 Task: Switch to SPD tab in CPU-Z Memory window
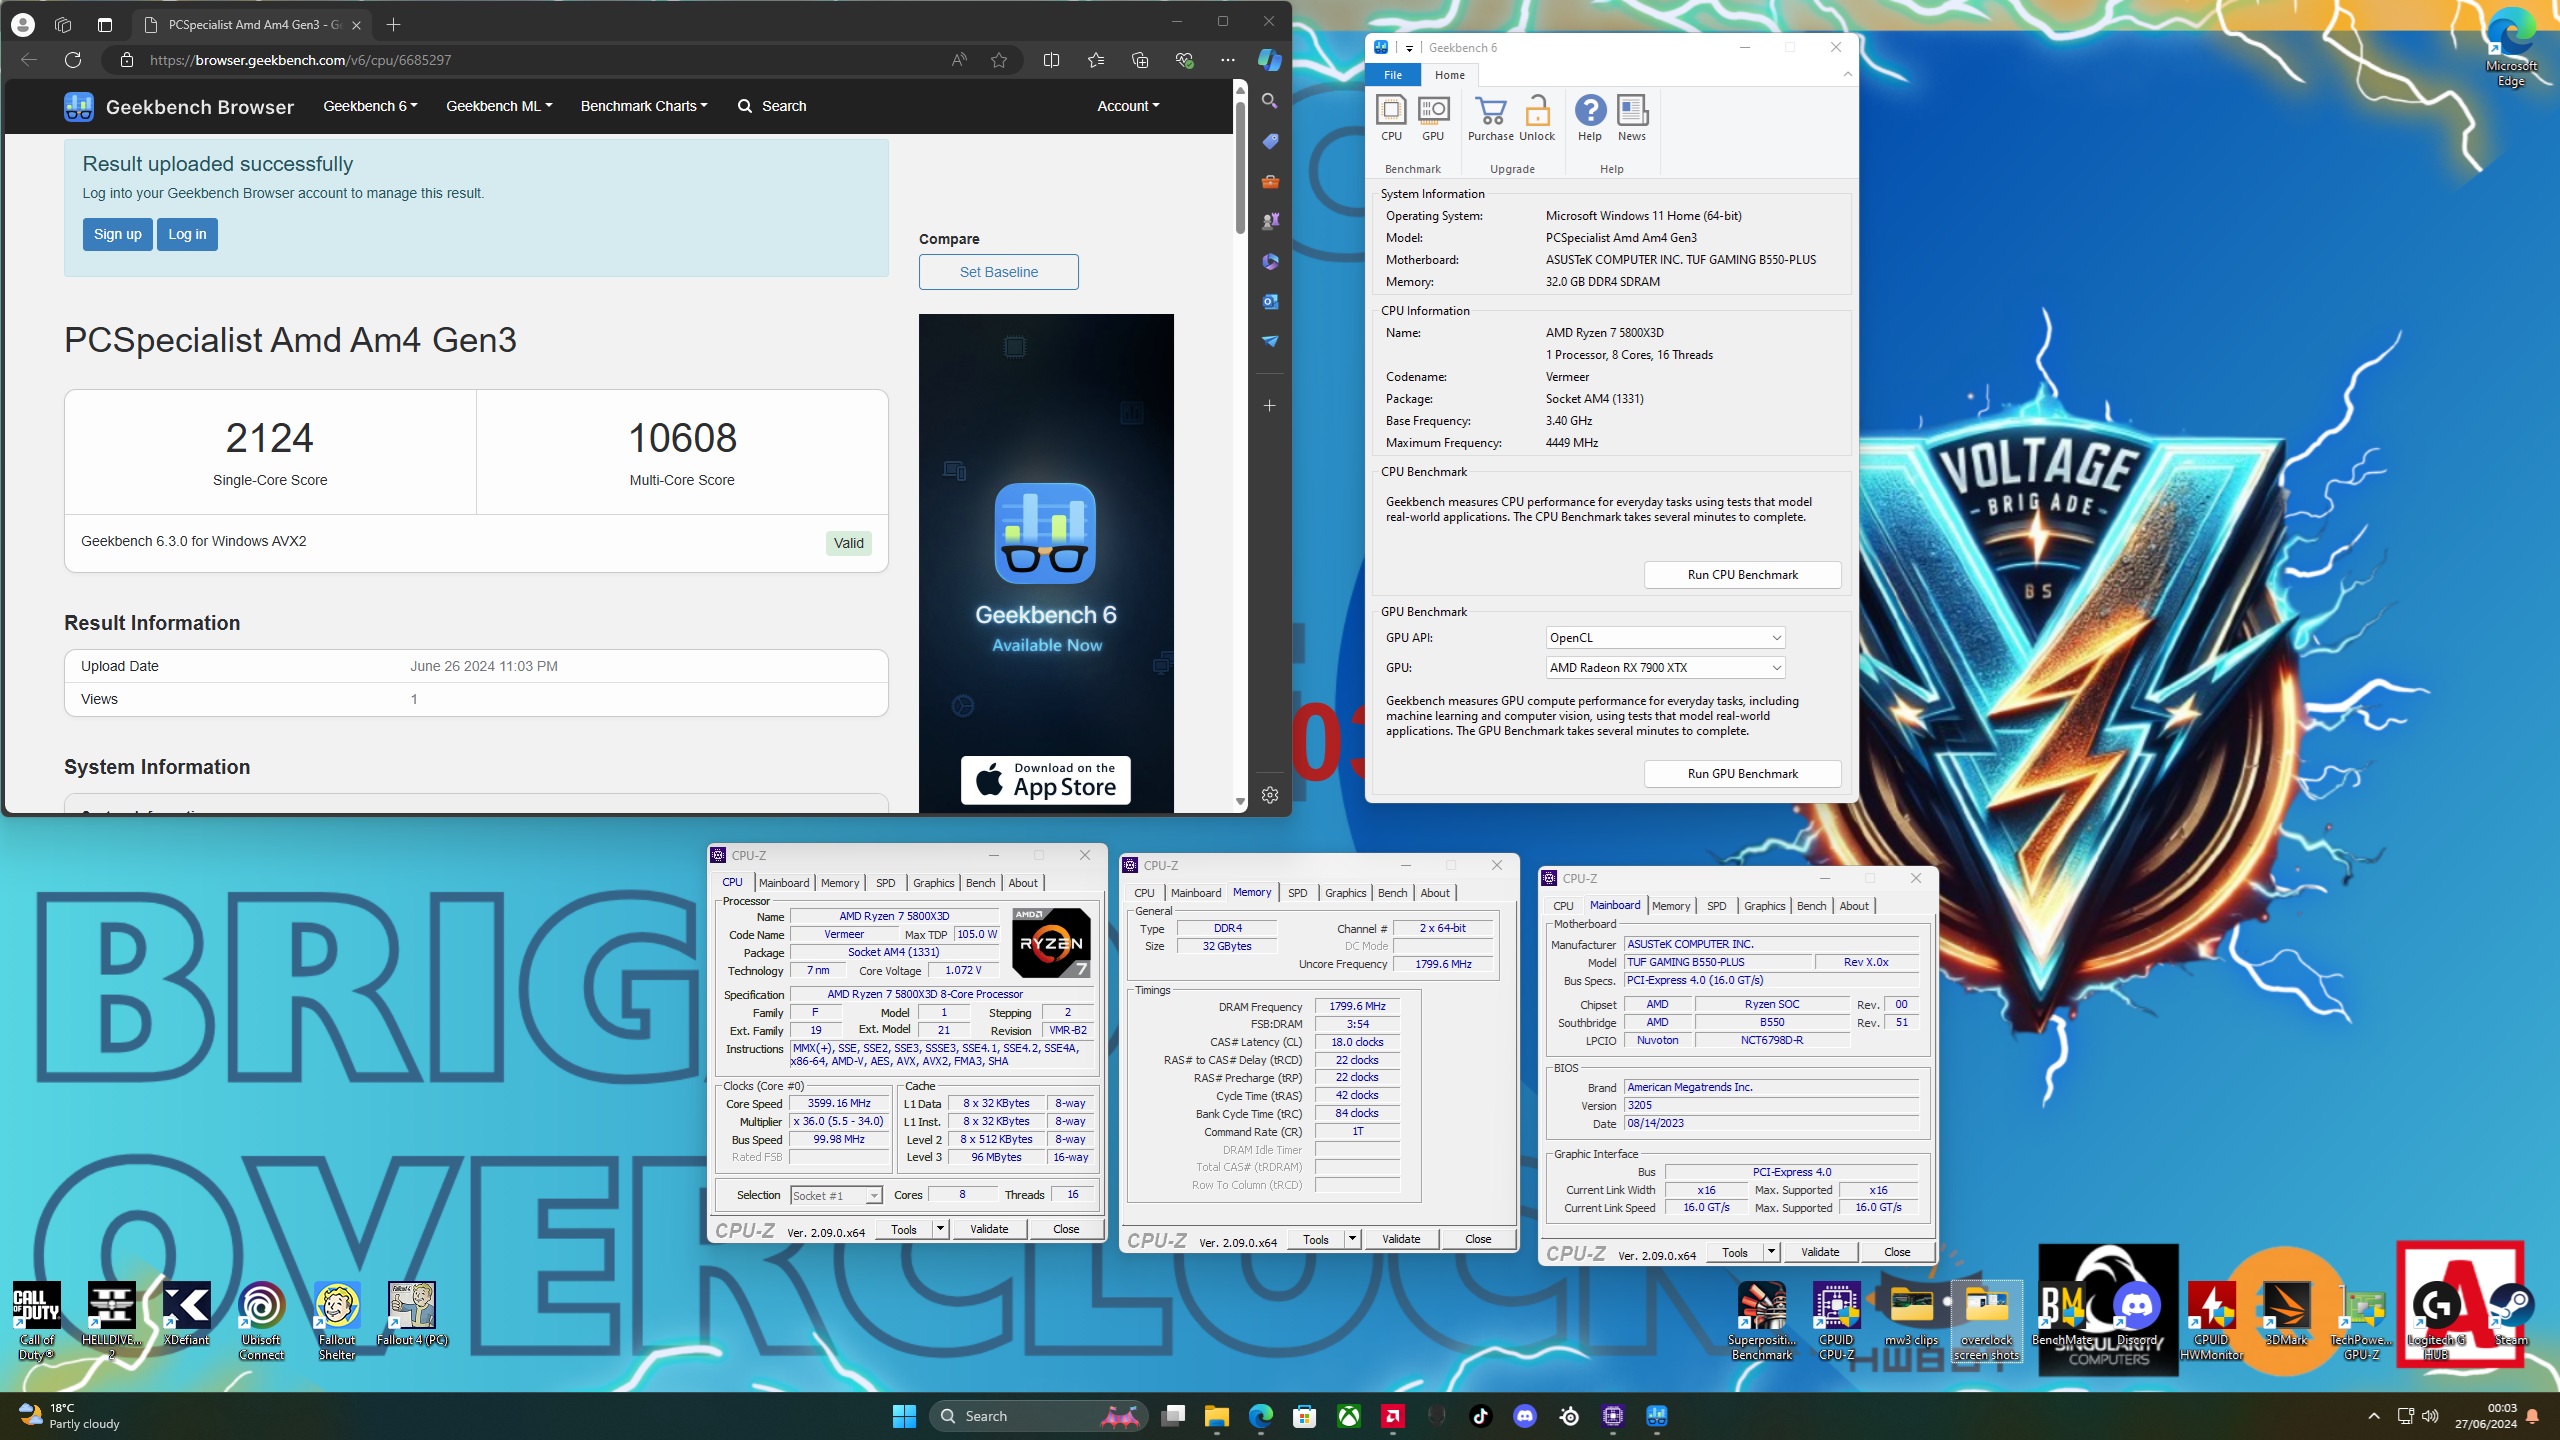[1297, 893]
